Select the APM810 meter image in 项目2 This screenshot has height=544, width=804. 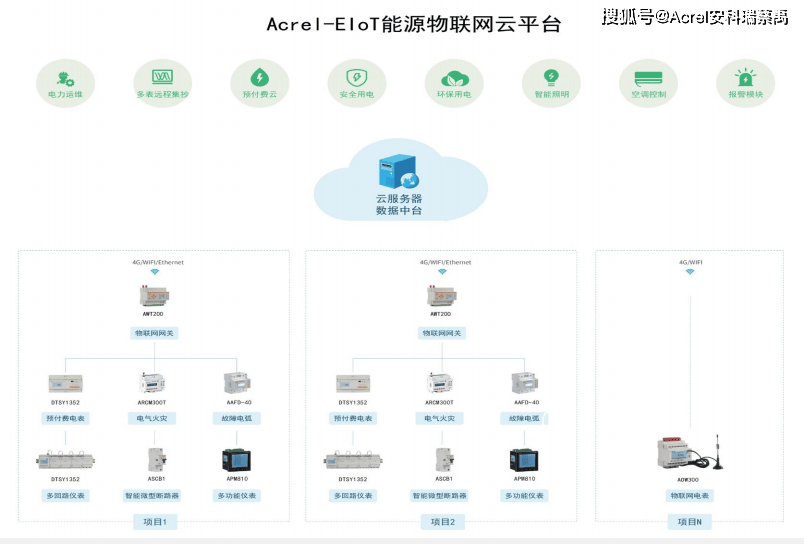pos(524,460)
